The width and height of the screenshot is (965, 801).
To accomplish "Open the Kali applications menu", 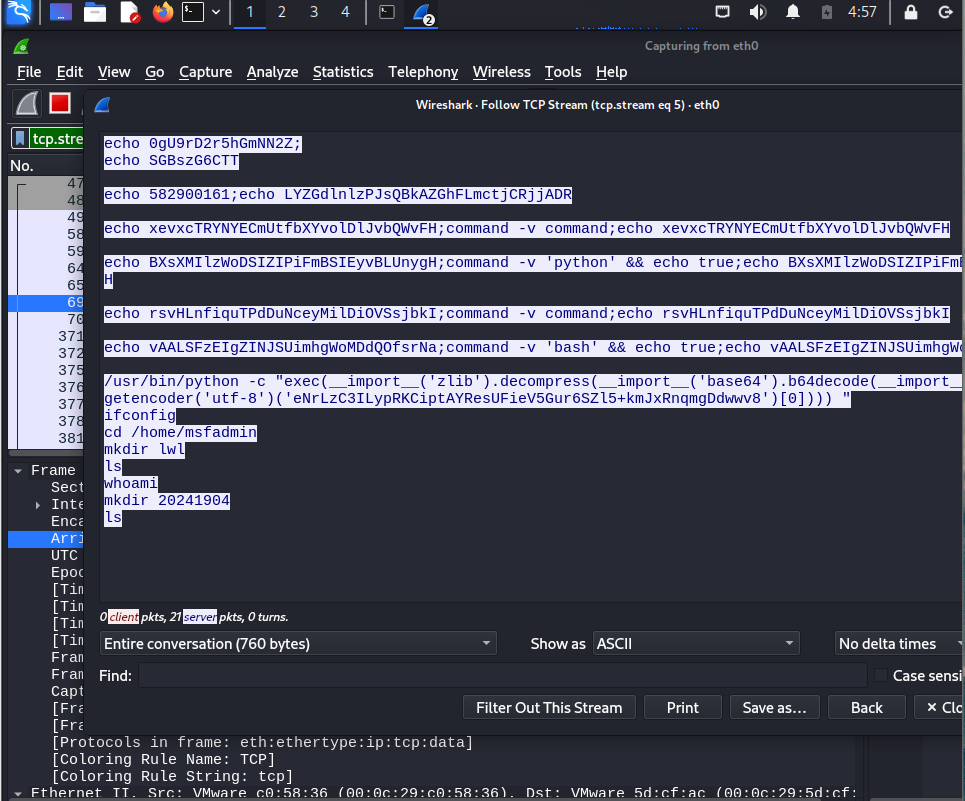I will click(x=18, y=12).
